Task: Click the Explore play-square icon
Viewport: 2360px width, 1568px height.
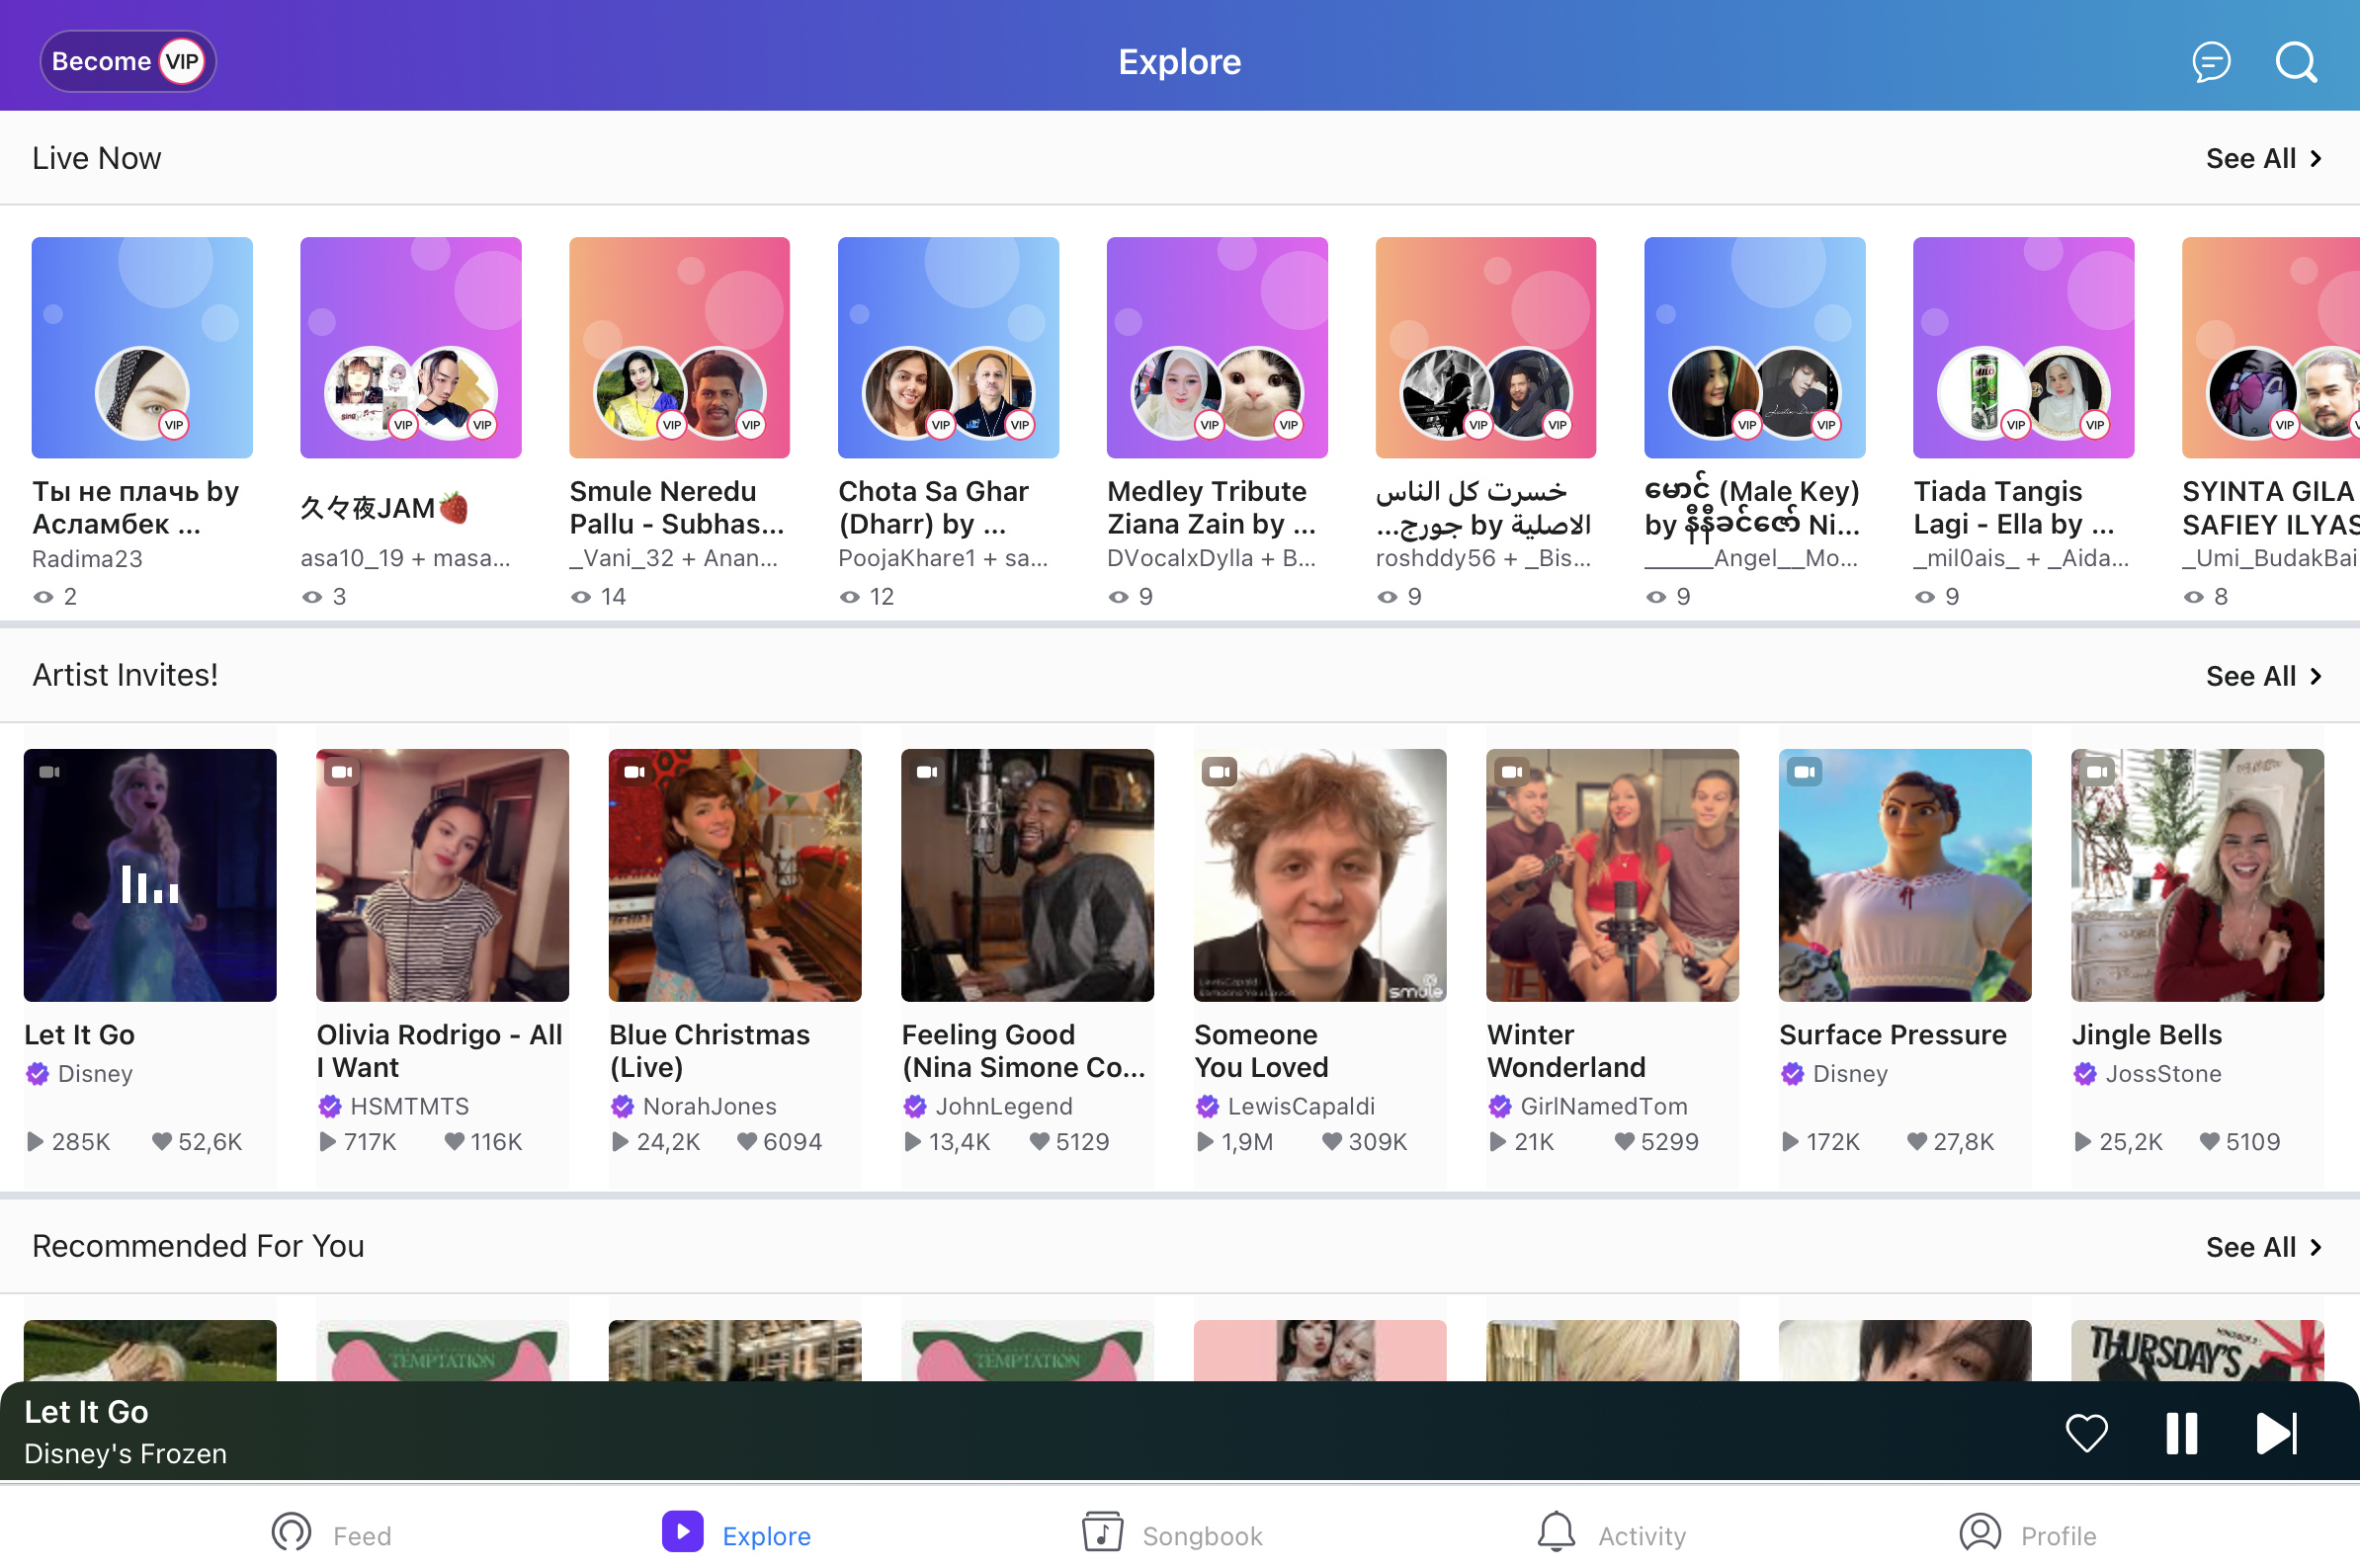Action: point(682,1532)
